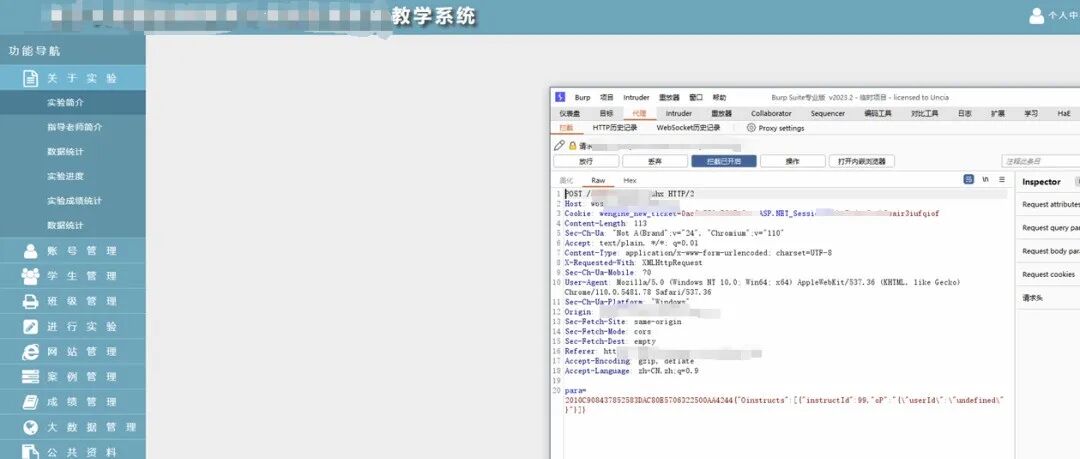The height and width of the screenshot is (459, 1080).
Task: Switch to the Collaborator tab
Action: pyautogui.click(x=771, y=114)
